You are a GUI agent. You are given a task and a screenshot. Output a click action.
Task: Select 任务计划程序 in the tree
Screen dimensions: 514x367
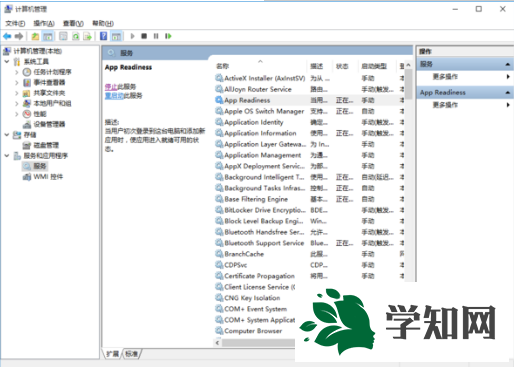[x=52, y=72]
